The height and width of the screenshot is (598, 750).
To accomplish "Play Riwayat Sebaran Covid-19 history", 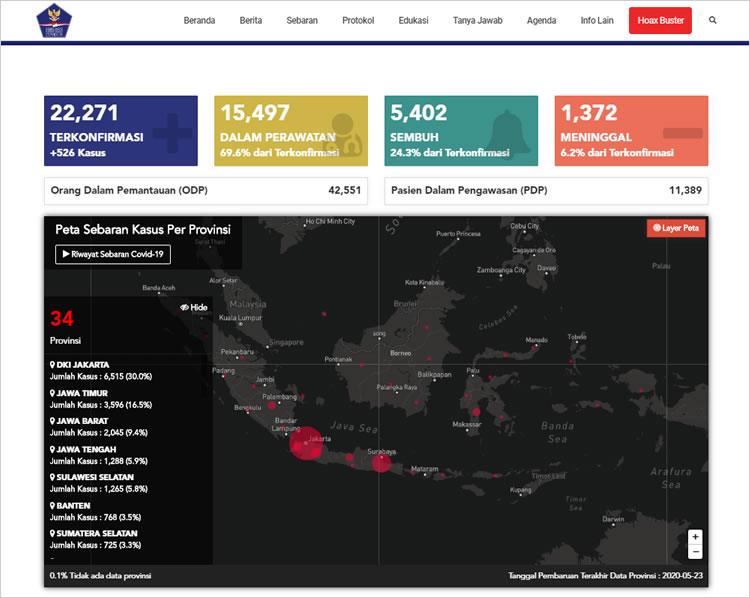I will [x=113, y=255].
